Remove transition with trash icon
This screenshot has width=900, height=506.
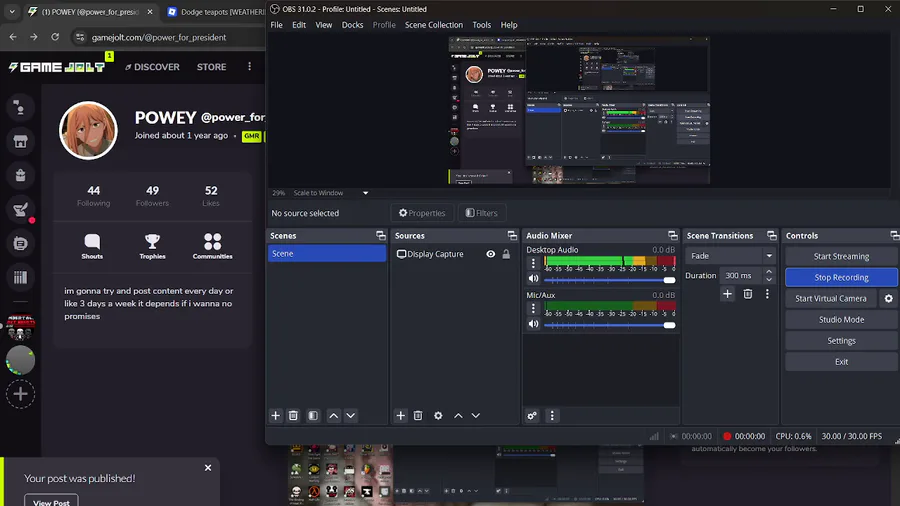pos(747,294)
